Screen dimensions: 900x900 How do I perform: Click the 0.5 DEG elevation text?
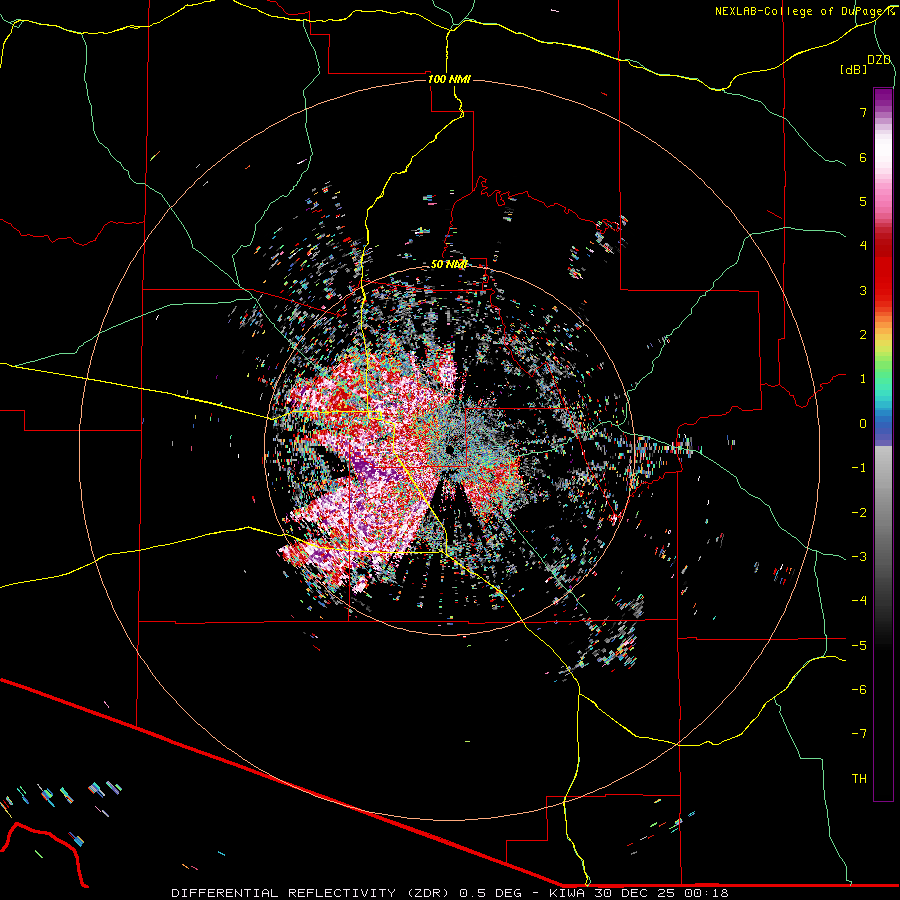coord(490,893)
